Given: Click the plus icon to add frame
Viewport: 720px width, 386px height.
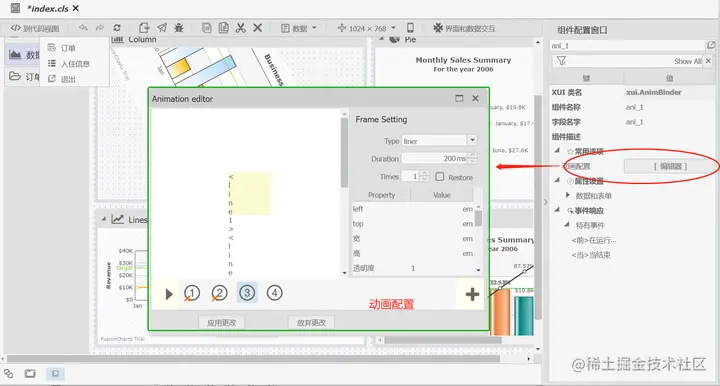Looking at the screenshot, I should tap(472, 294).
